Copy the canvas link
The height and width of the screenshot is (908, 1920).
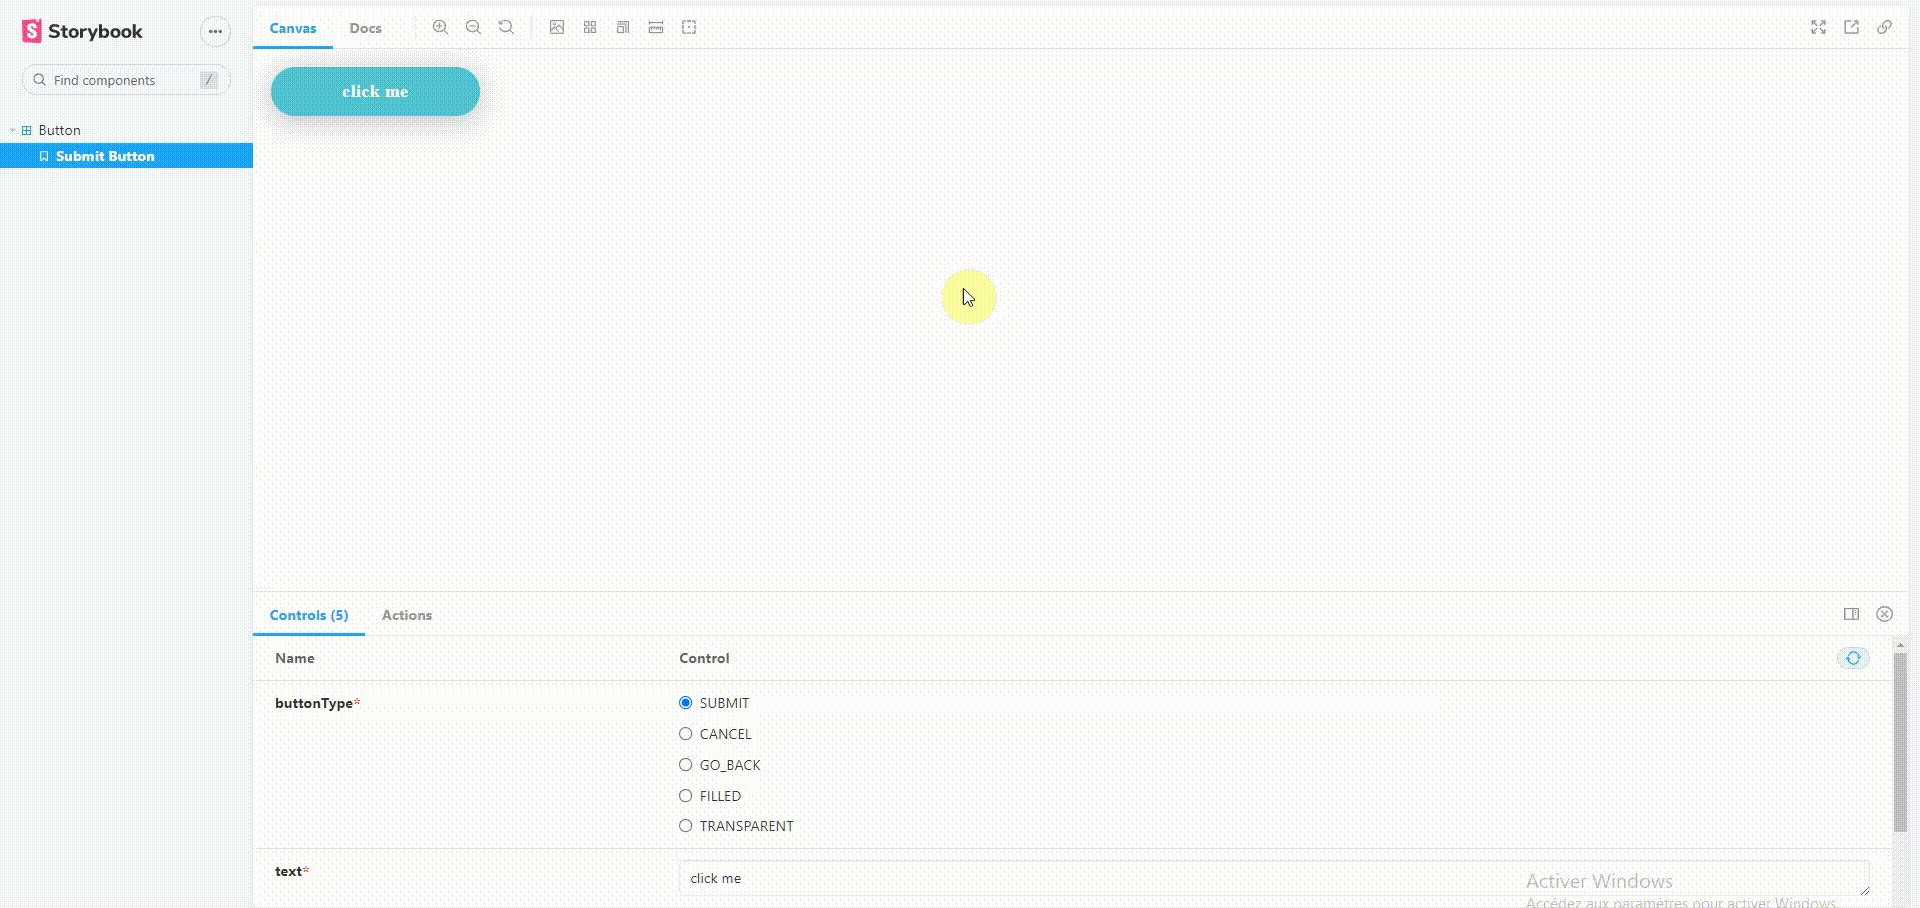click(x=1885, y=27)
